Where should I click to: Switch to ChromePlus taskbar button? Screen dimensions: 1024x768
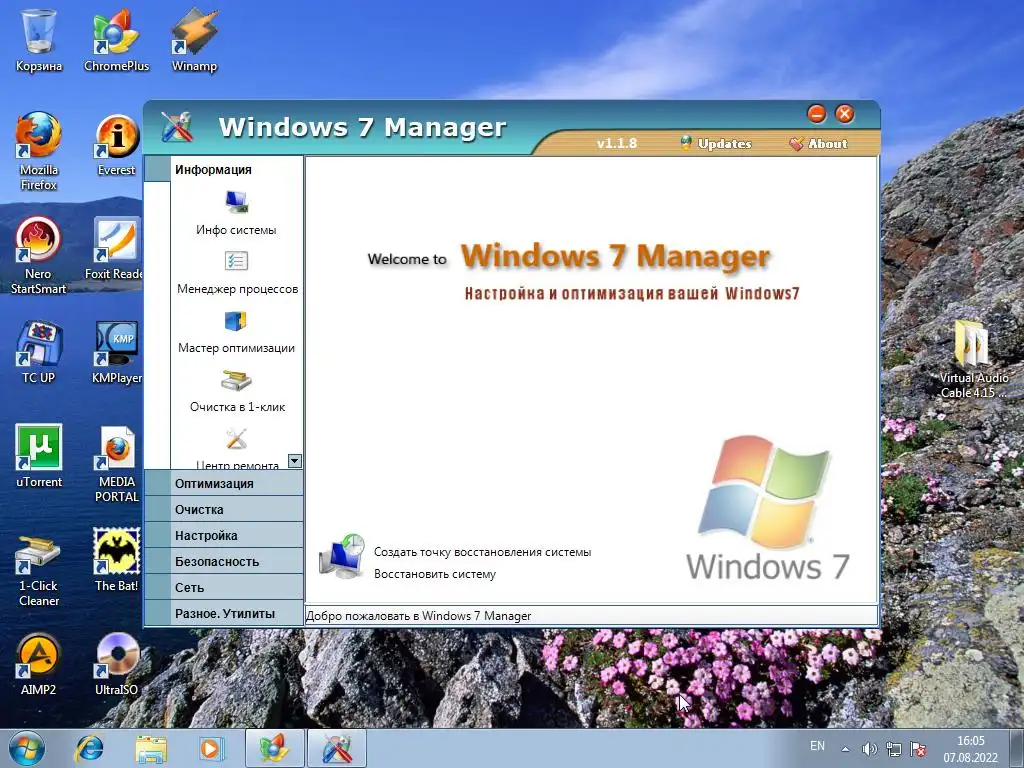(274, 748)
